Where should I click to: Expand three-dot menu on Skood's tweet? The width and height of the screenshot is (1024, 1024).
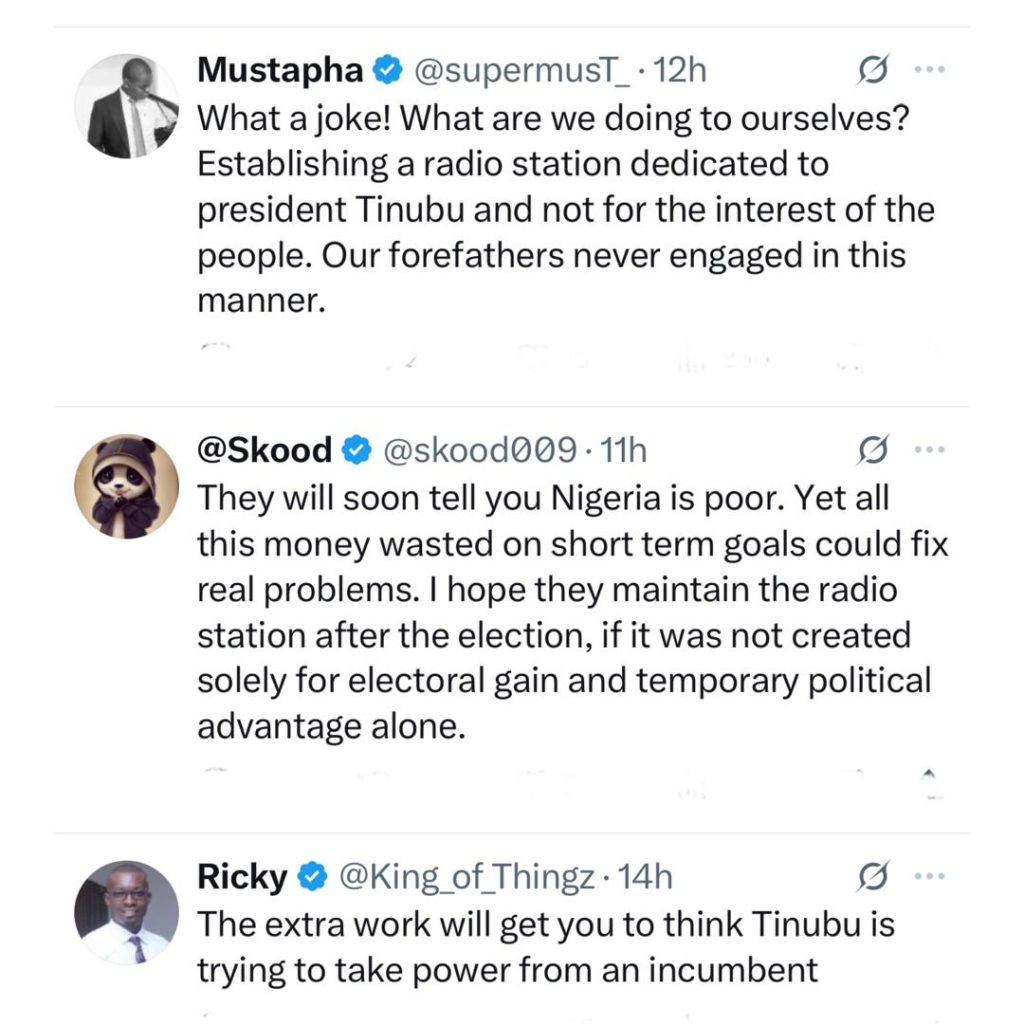pyautogui.click(x=930, y=451)
